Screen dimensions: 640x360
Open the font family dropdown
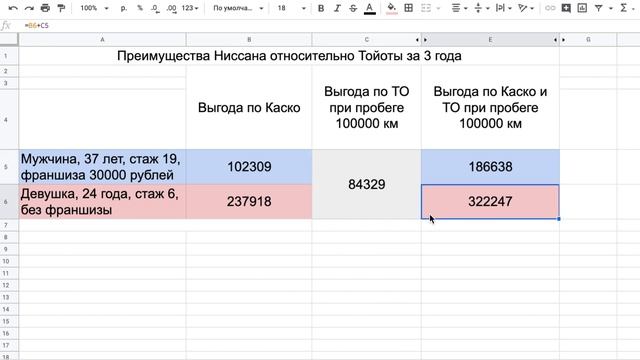(238, 8)
